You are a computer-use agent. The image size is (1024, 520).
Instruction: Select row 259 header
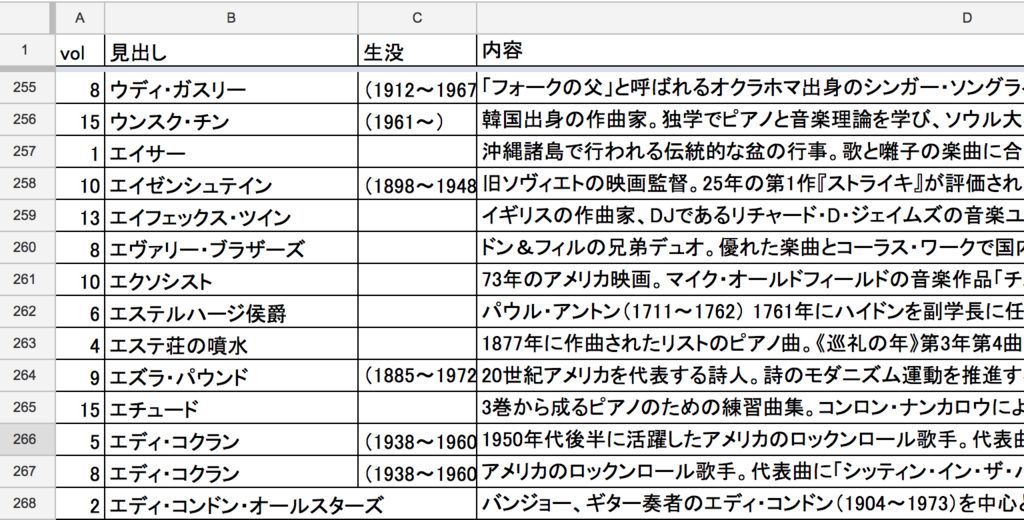(x=25, y=216)
